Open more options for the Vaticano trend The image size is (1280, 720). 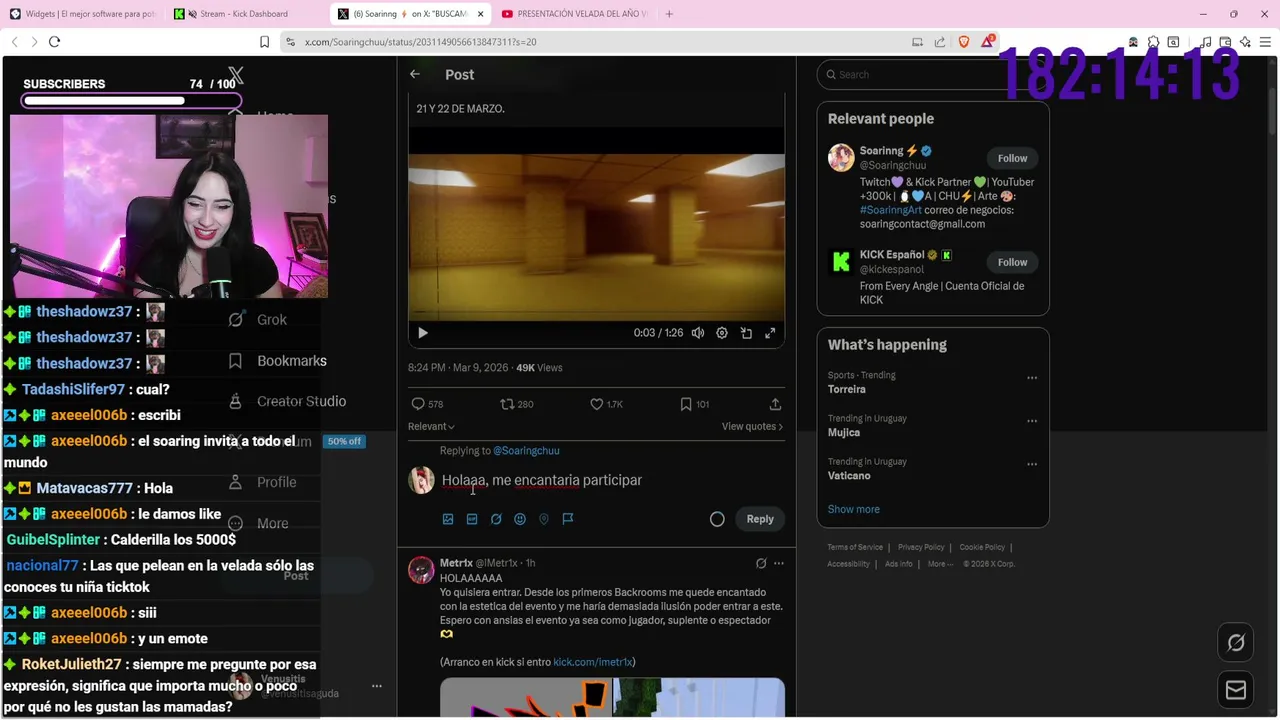(1032, 464)
